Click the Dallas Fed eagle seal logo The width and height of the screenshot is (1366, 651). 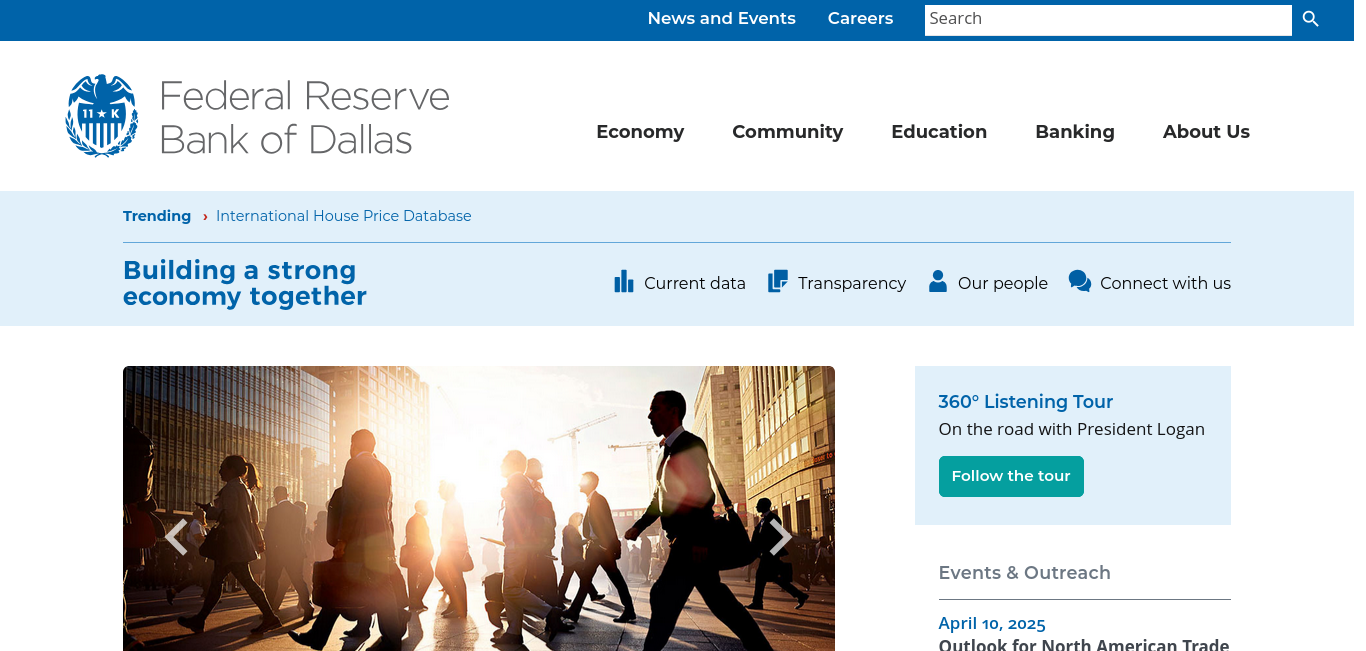[102, 116]
